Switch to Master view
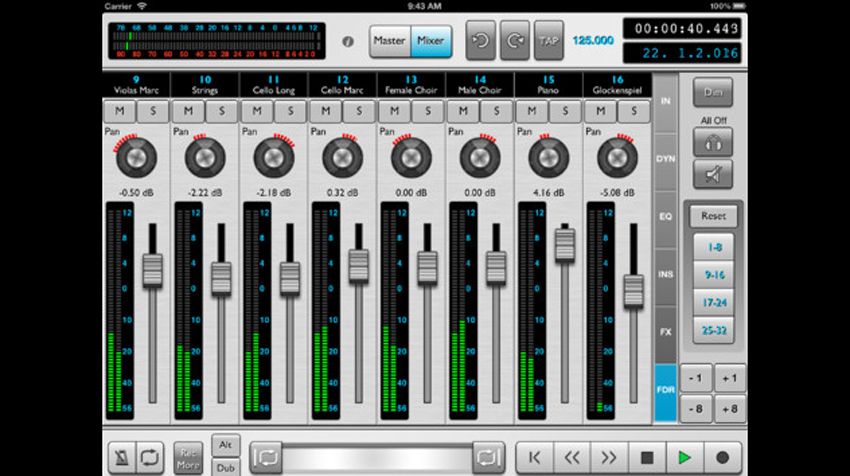The image size is (850, 476). (390, 41)
